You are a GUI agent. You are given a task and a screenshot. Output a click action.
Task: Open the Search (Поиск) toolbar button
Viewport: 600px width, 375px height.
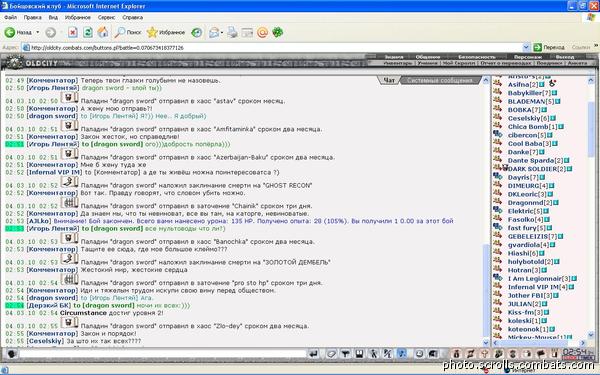click(x=128, y=33)
